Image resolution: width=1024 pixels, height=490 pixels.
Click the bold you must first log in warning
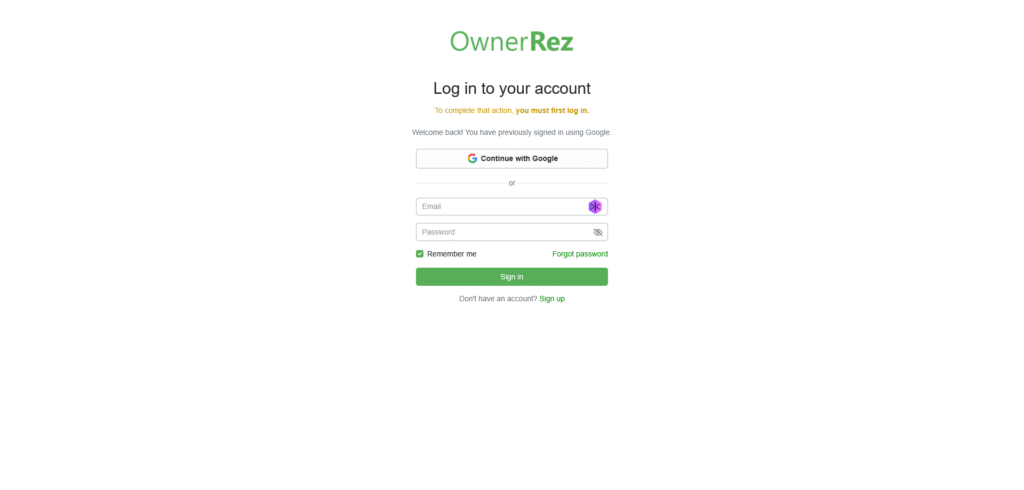pos(552,110)
